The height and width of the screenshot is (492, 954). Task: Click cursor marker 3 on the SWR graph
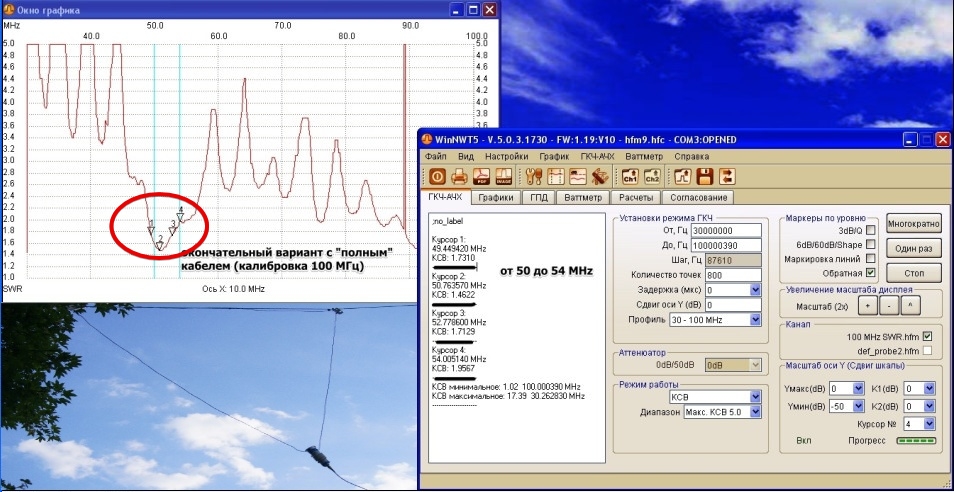pyautogui.click(x=173, y=229)
